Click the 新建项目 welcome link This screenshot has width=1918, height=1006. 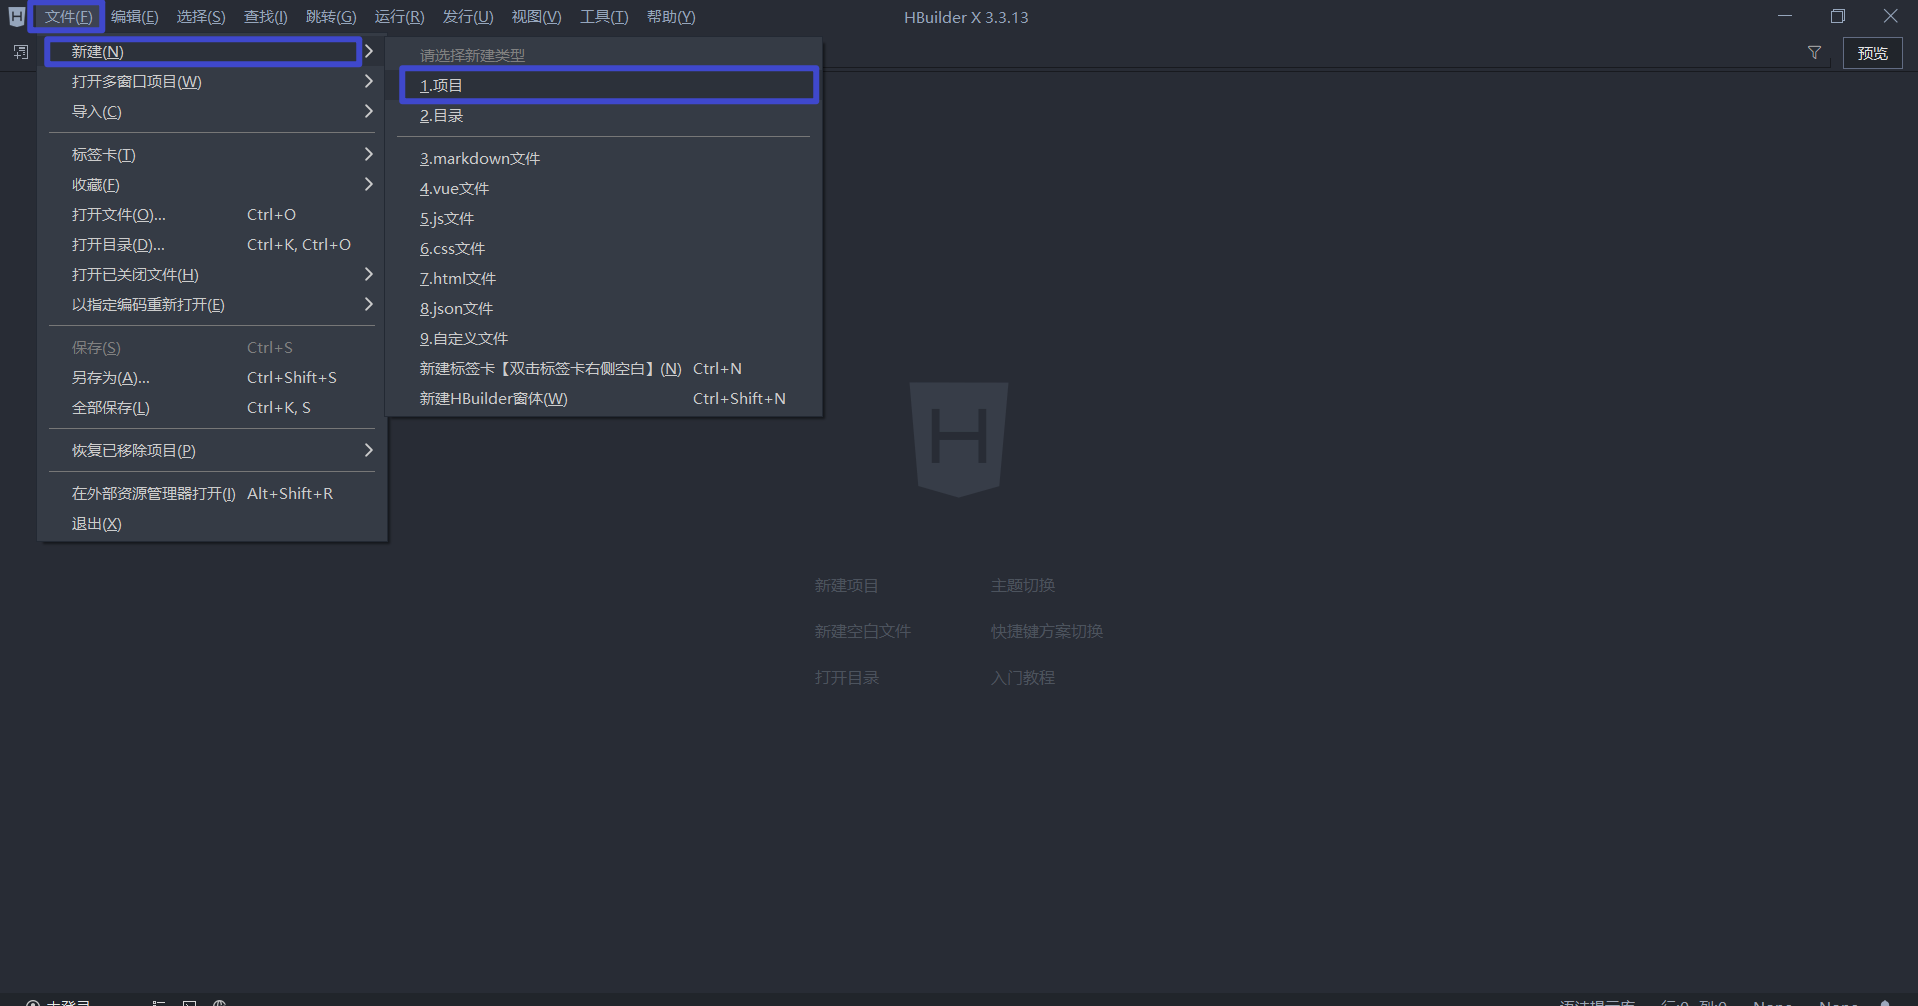[846, 586]
